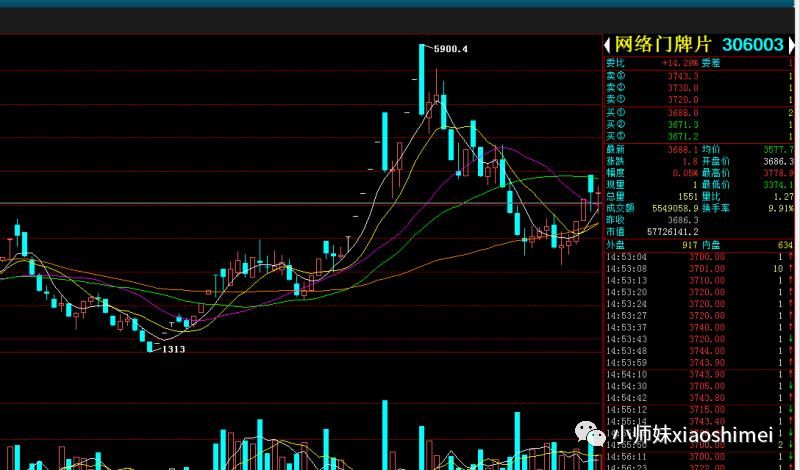Select the 量比 value 1.27
Image resolution: width=800 pixels, height=470 pixels.
[x=784, y=197]
